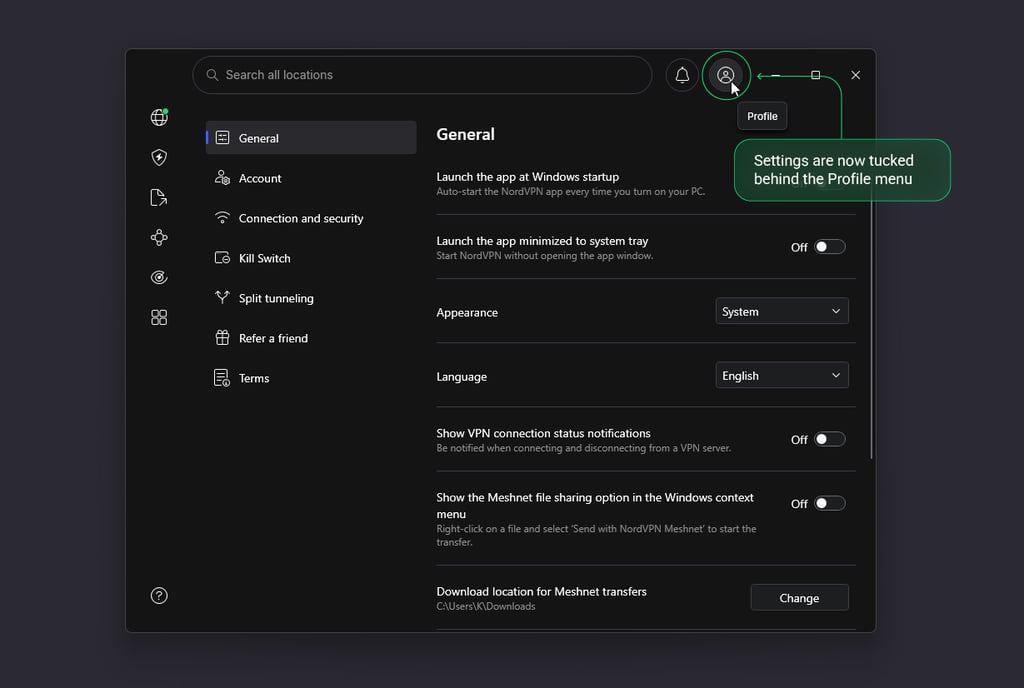Open Refer a friend page label
This screenshot has height=688, width=1024.
pyautogui.click(x=273, y=338)
